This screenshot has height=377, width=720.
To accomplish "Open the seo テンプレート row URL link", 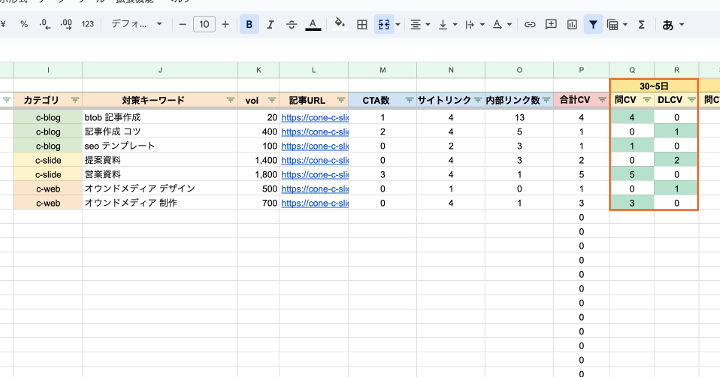I will tap(315, 146).
